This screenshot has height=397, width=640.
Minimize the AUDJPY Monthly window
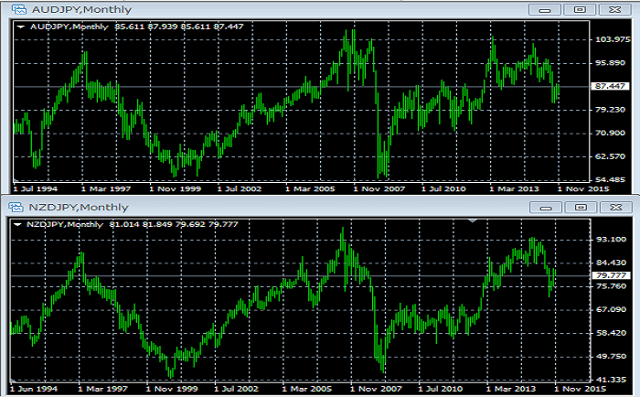(x=545, y=10)
